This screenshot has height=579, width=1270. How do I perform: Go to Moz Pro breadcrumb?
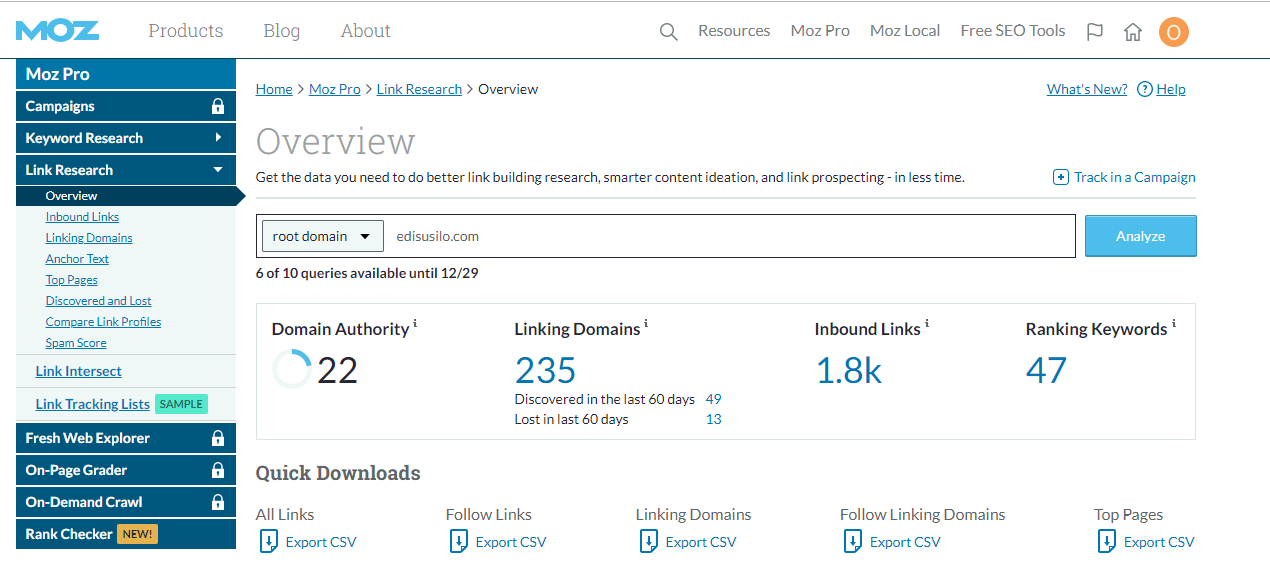[x=335, y=89]
